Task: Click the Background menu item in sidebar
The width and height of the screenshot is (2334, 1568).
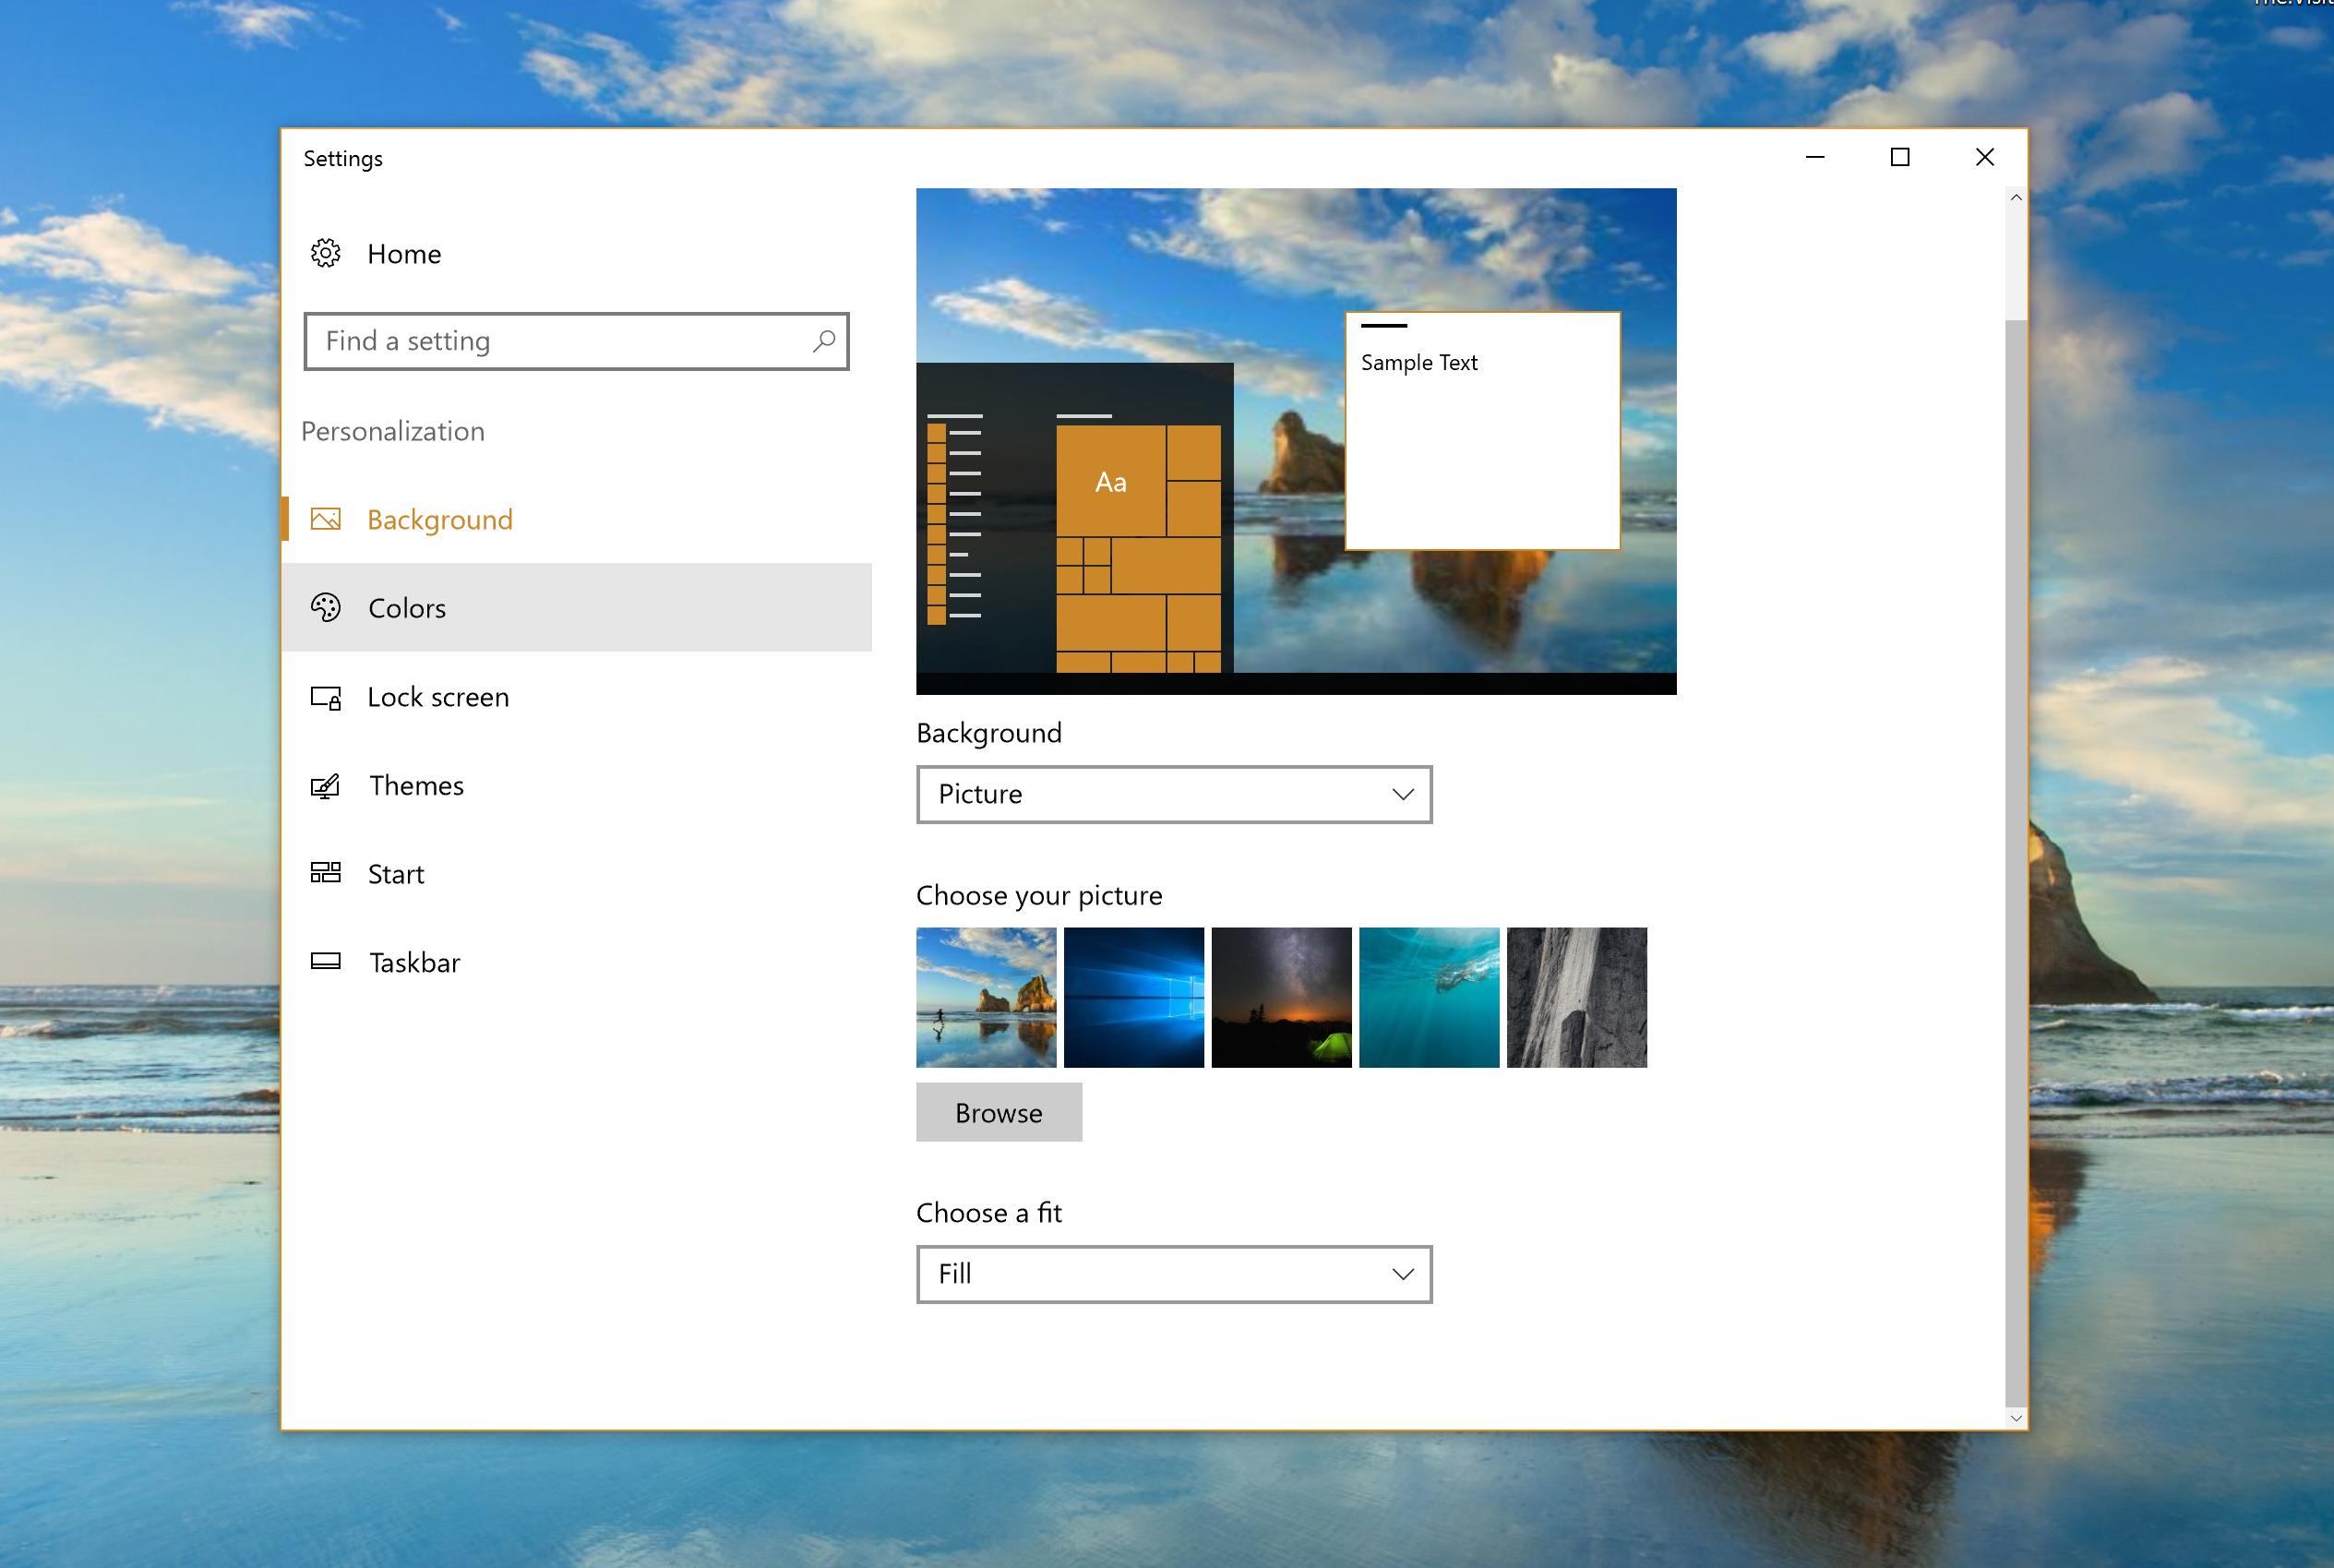Action: click(x=439, y=518)
